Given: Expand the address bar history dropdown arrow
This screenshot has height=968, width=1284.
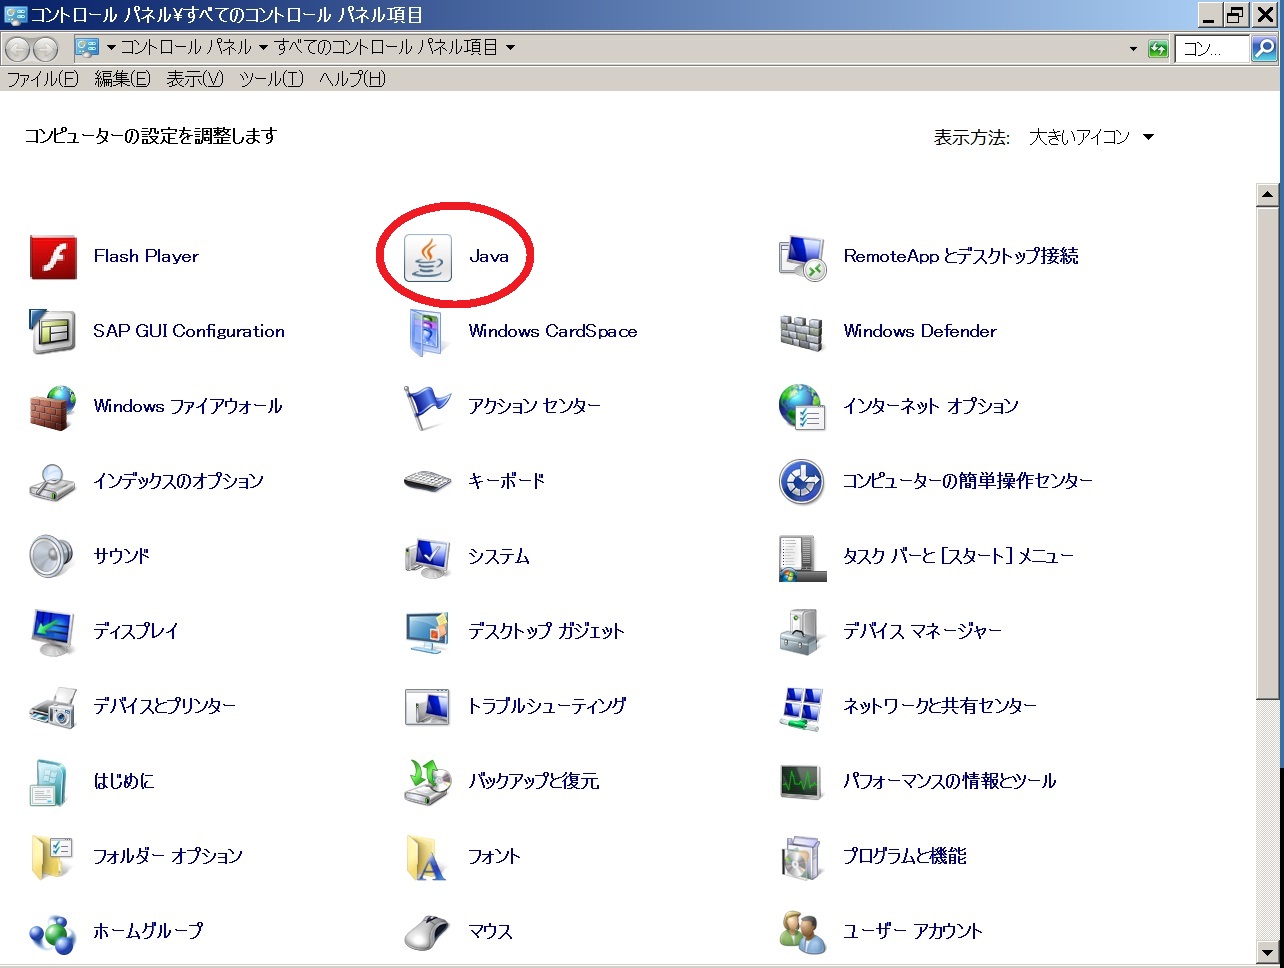Looking at the screenshot, I should click(1133, 49).
